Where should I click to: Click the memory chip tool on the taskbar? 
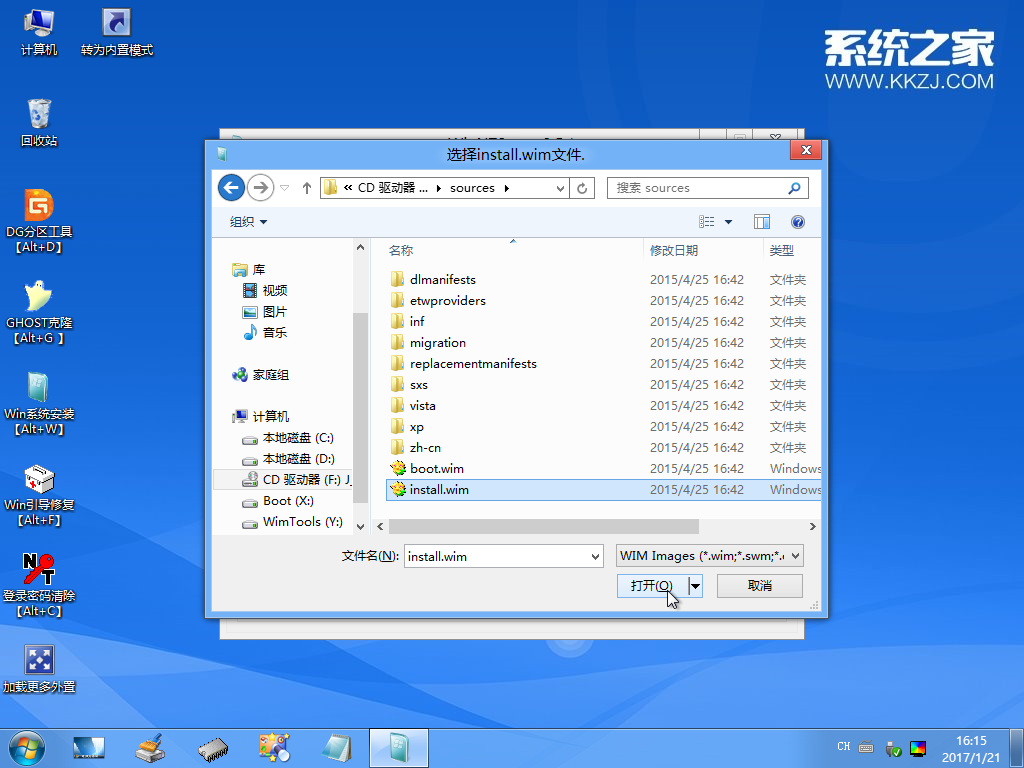pyautogui.click(x=212, y=748)
